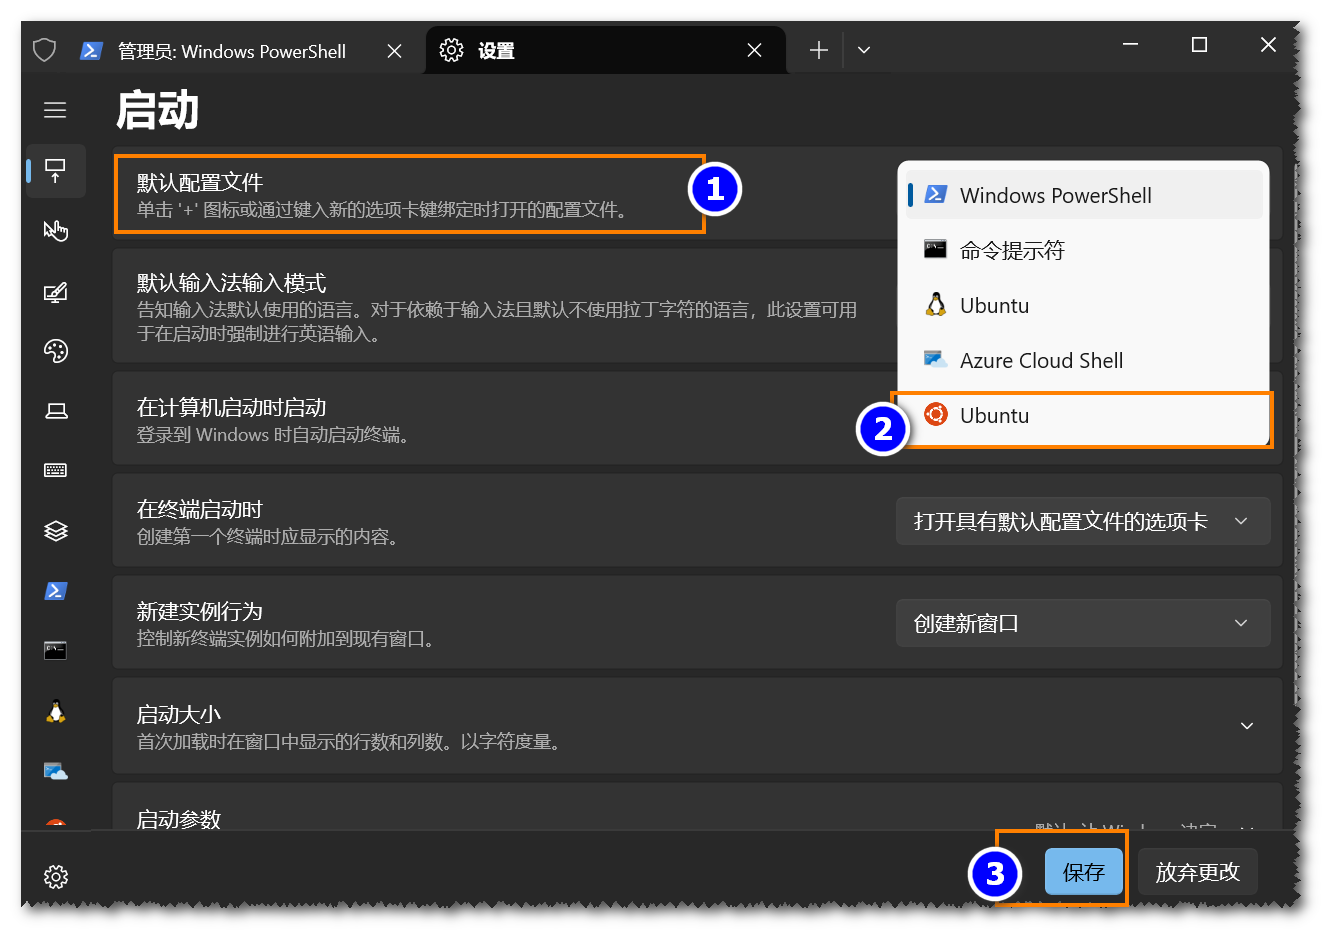
Task: Open Color schemes via the palette icon
Action: coord(56,351)
